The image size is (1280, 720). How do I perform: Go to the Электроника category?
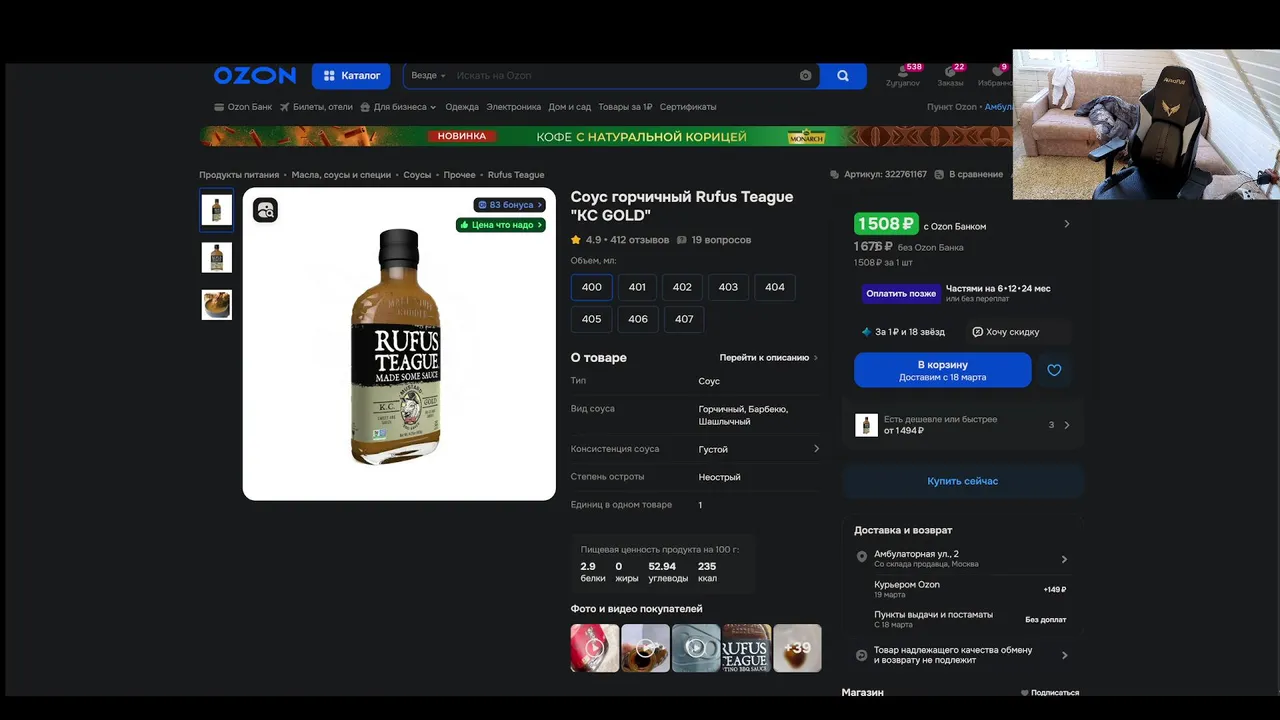(513, 107)
